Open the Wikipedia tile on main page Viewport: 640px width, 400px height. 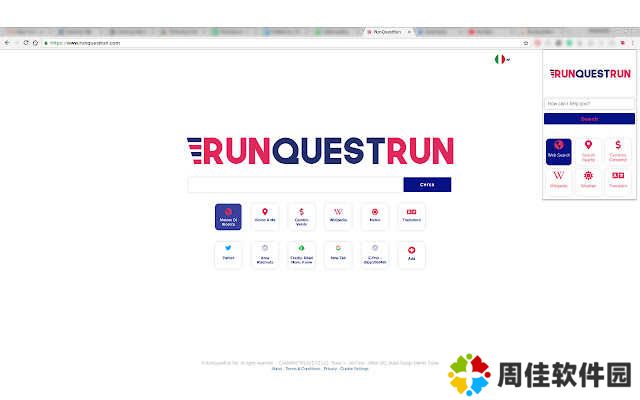[338, 216]
